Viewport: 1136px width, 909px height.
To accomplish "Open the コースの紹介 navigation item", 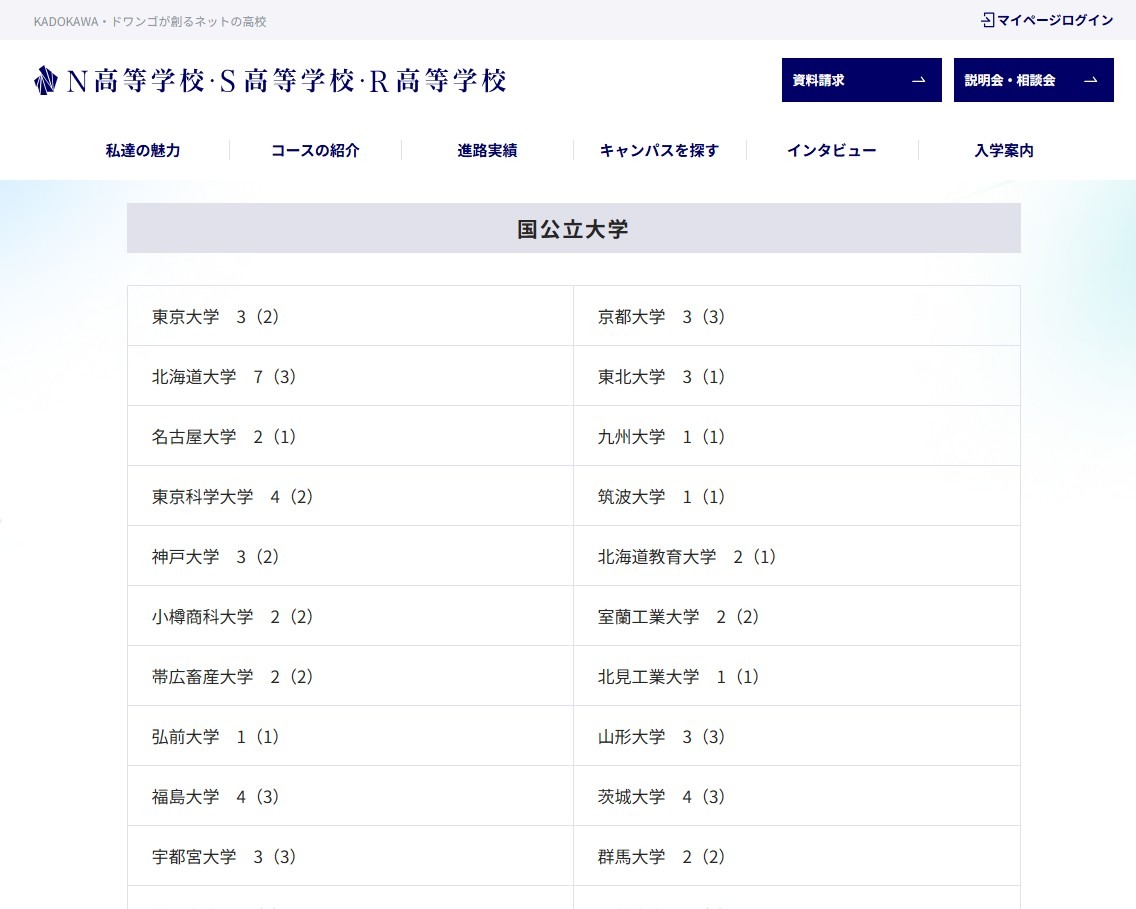I will point(314,150).
